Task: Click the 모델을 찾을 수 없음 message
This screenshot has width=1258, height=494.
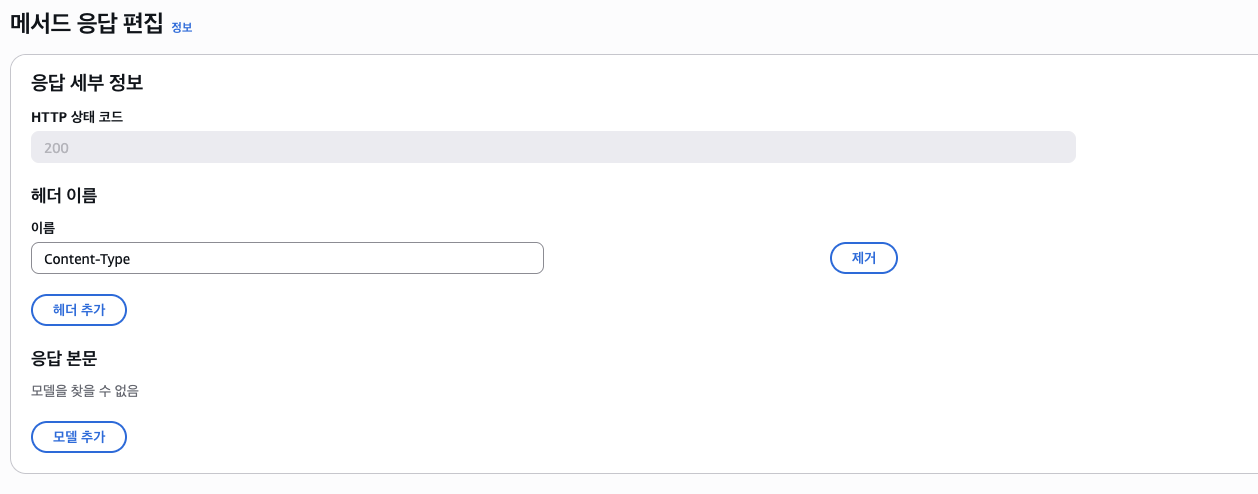Action: [x=85, y=391]
